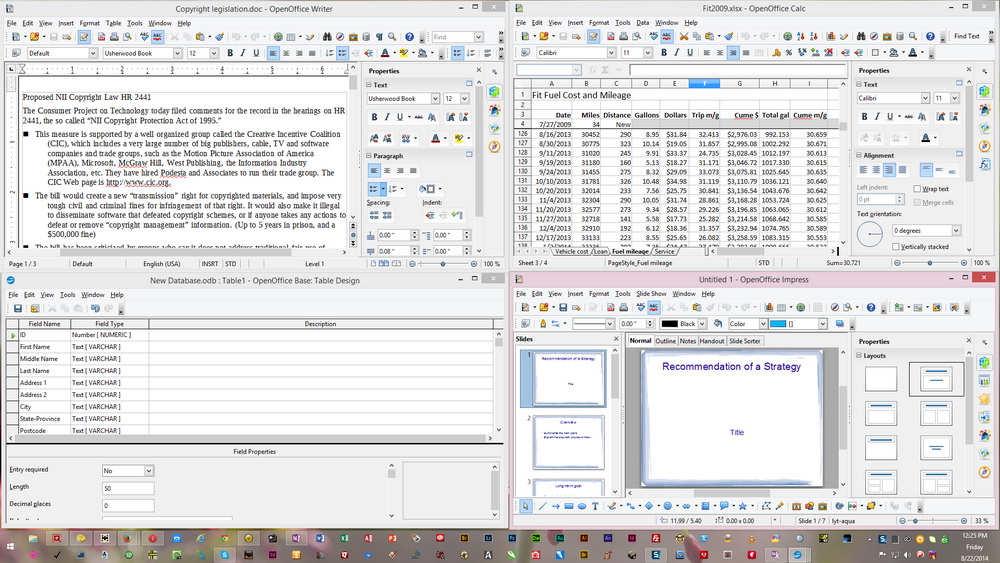This screenshot has height=563, width=1000.
Task: Toggle AutoSpellcheck in Impress toolbar
Action: 654,307
